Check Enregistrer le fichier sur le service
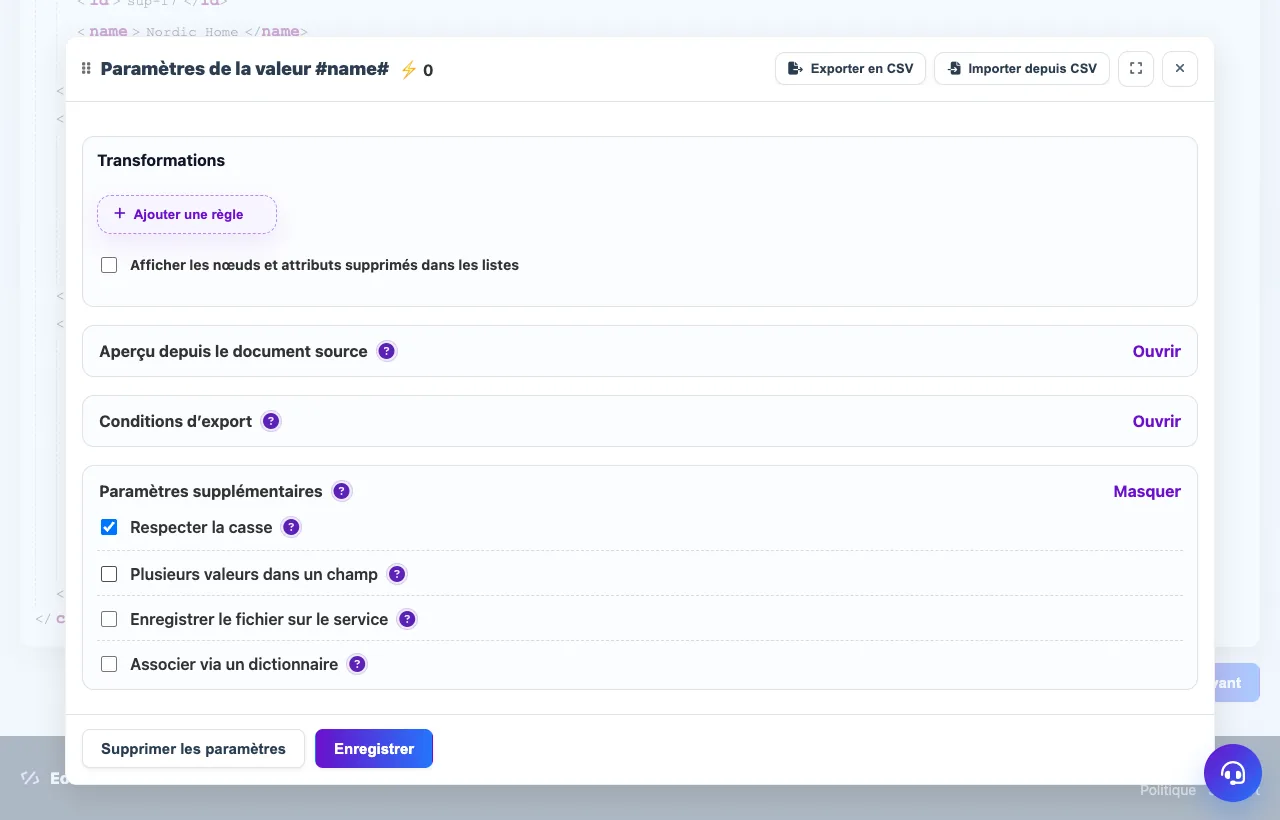 [x=109, y=619]
